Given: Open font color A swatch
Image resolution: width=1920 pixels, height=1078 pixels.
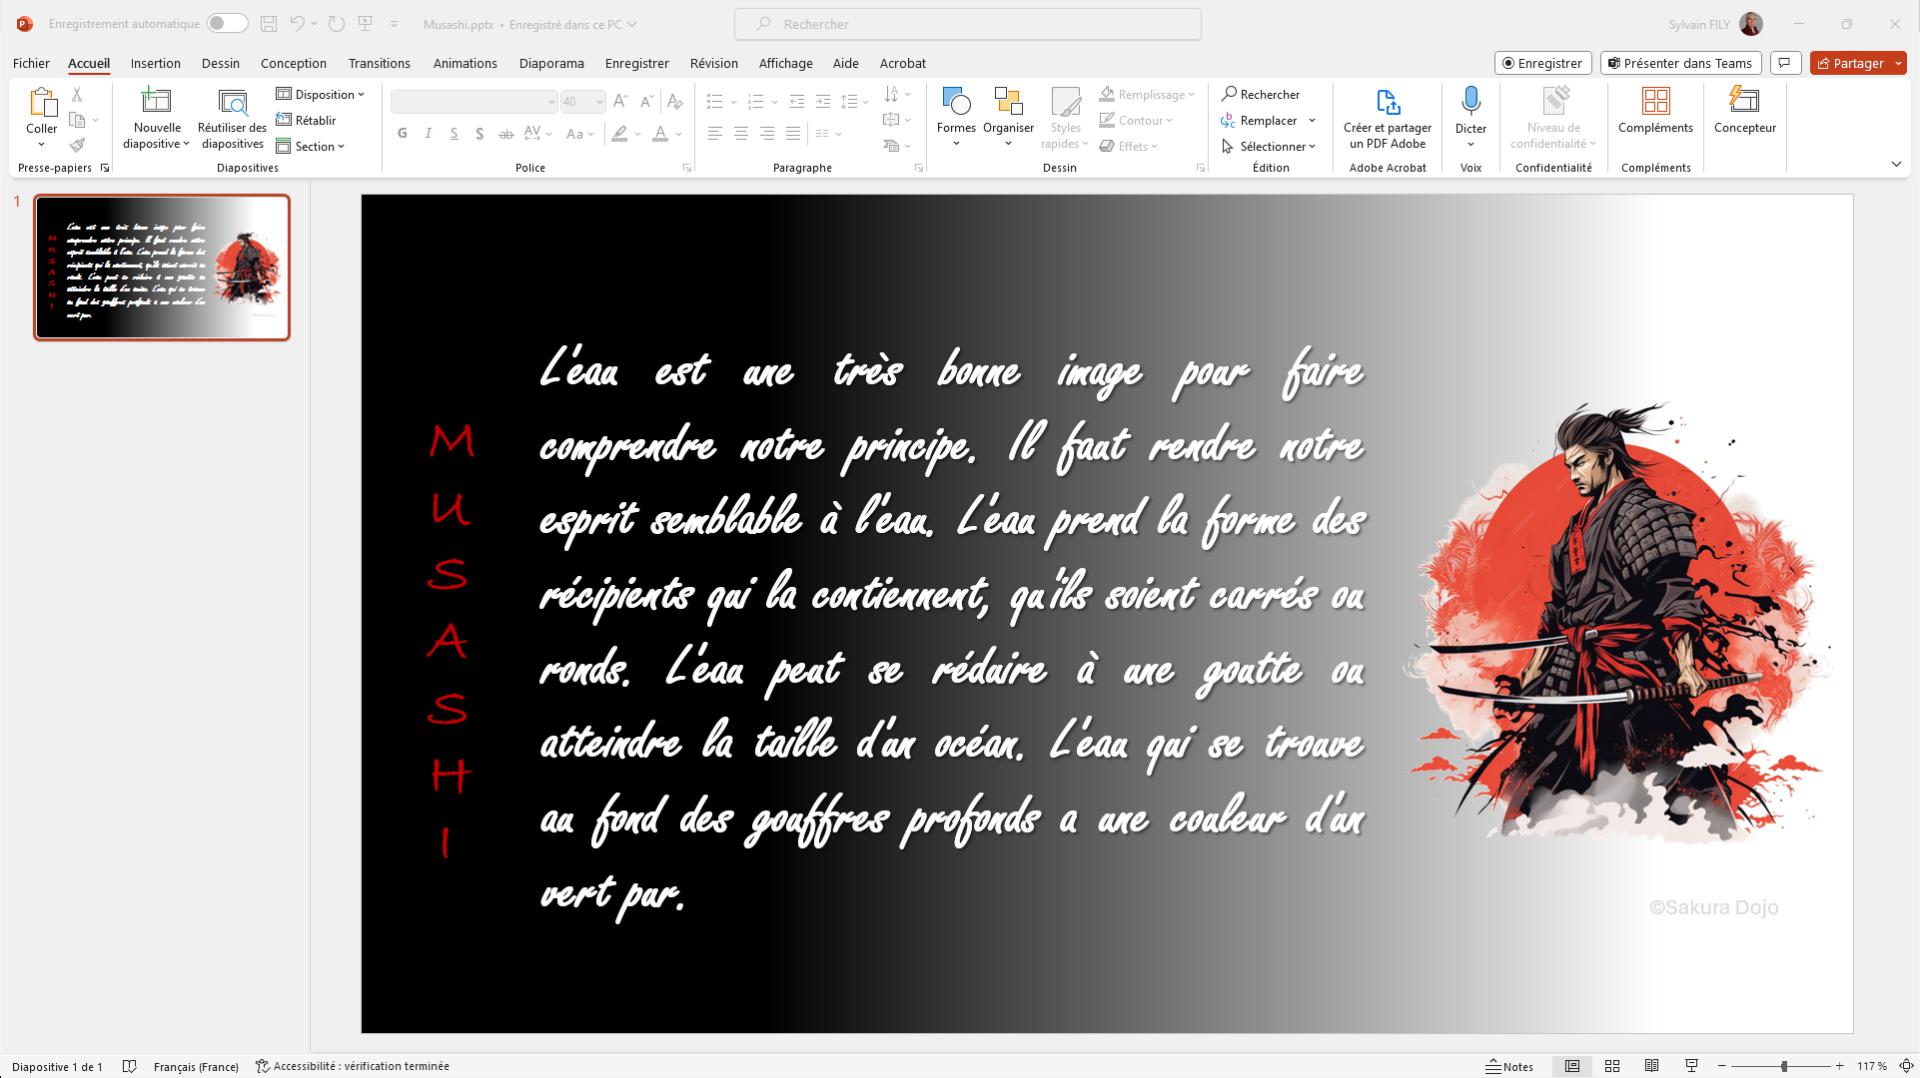Looking at the screenshot, I should pyautogui.click(x=660, y=133).
